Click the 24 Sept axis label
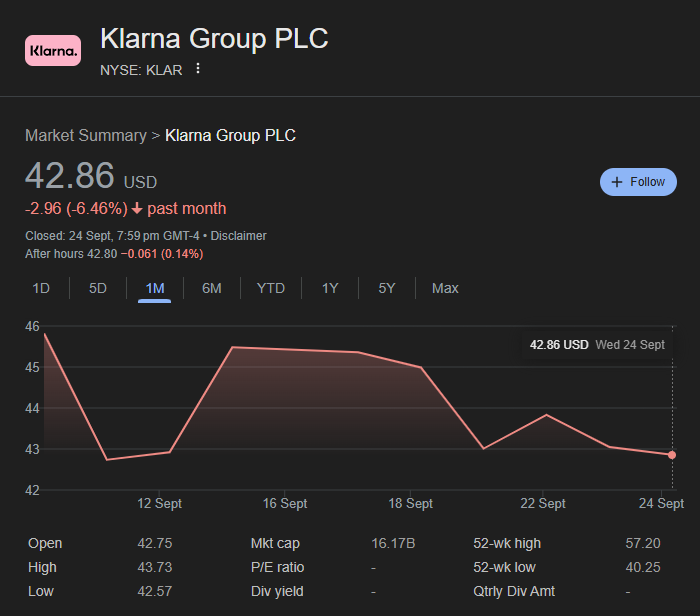 661,504
